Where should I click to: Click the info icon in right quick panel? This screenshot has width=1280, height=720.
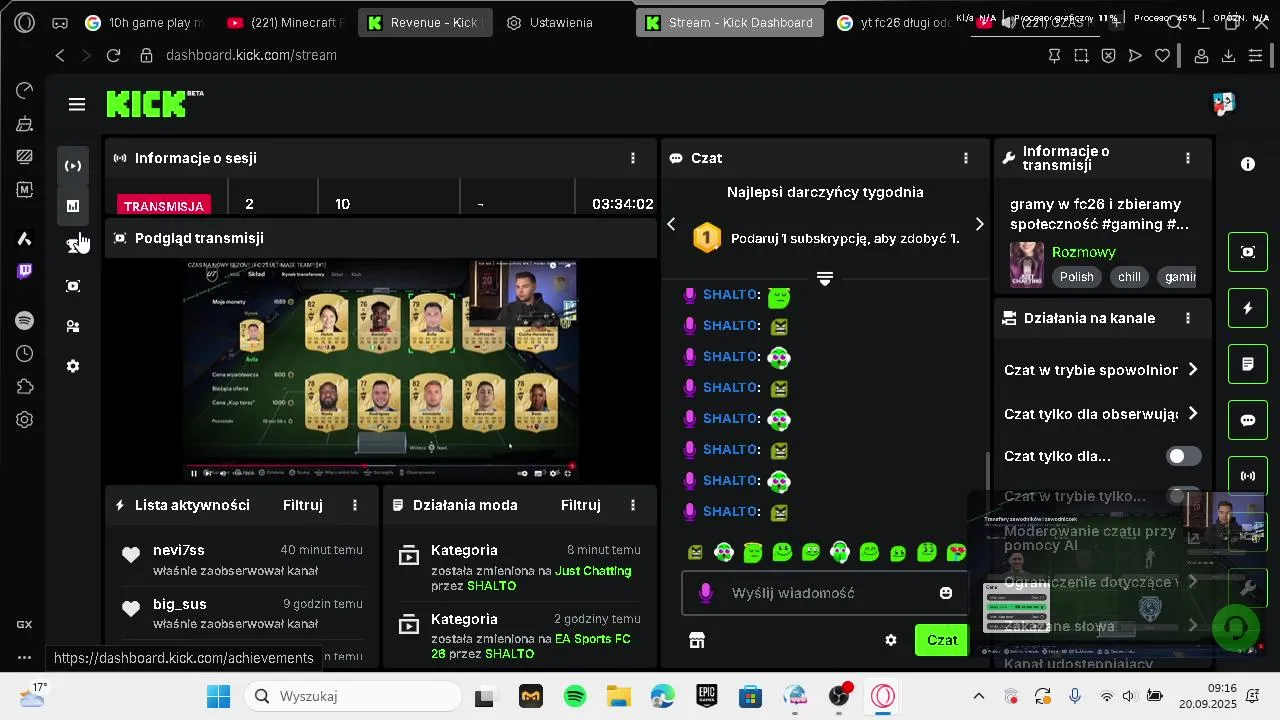point(1248,164)
